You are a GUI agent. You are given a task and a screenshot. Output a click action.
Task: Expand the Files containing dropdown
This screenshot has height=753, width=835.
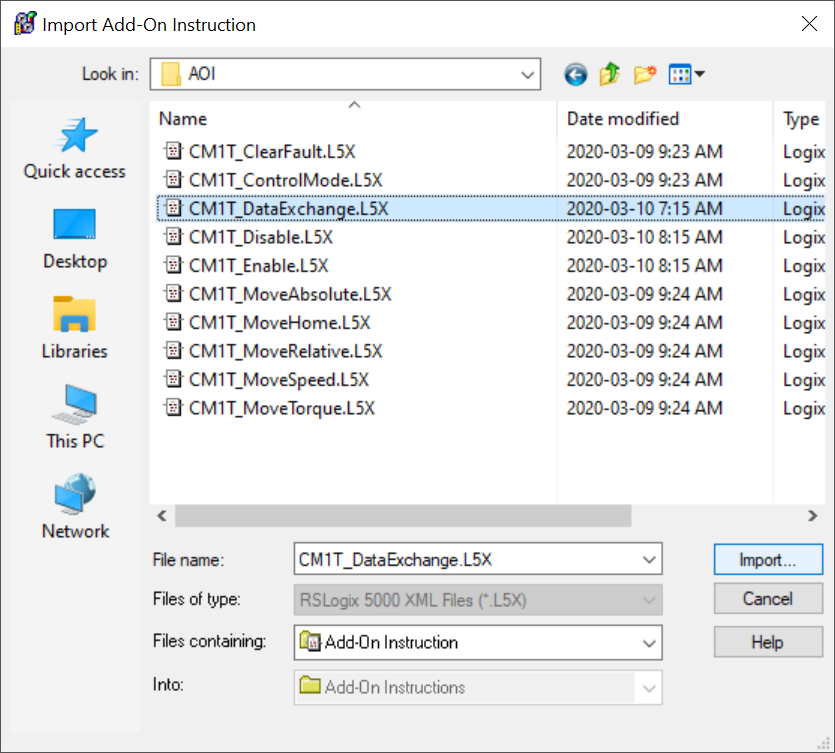coord(650,642)
